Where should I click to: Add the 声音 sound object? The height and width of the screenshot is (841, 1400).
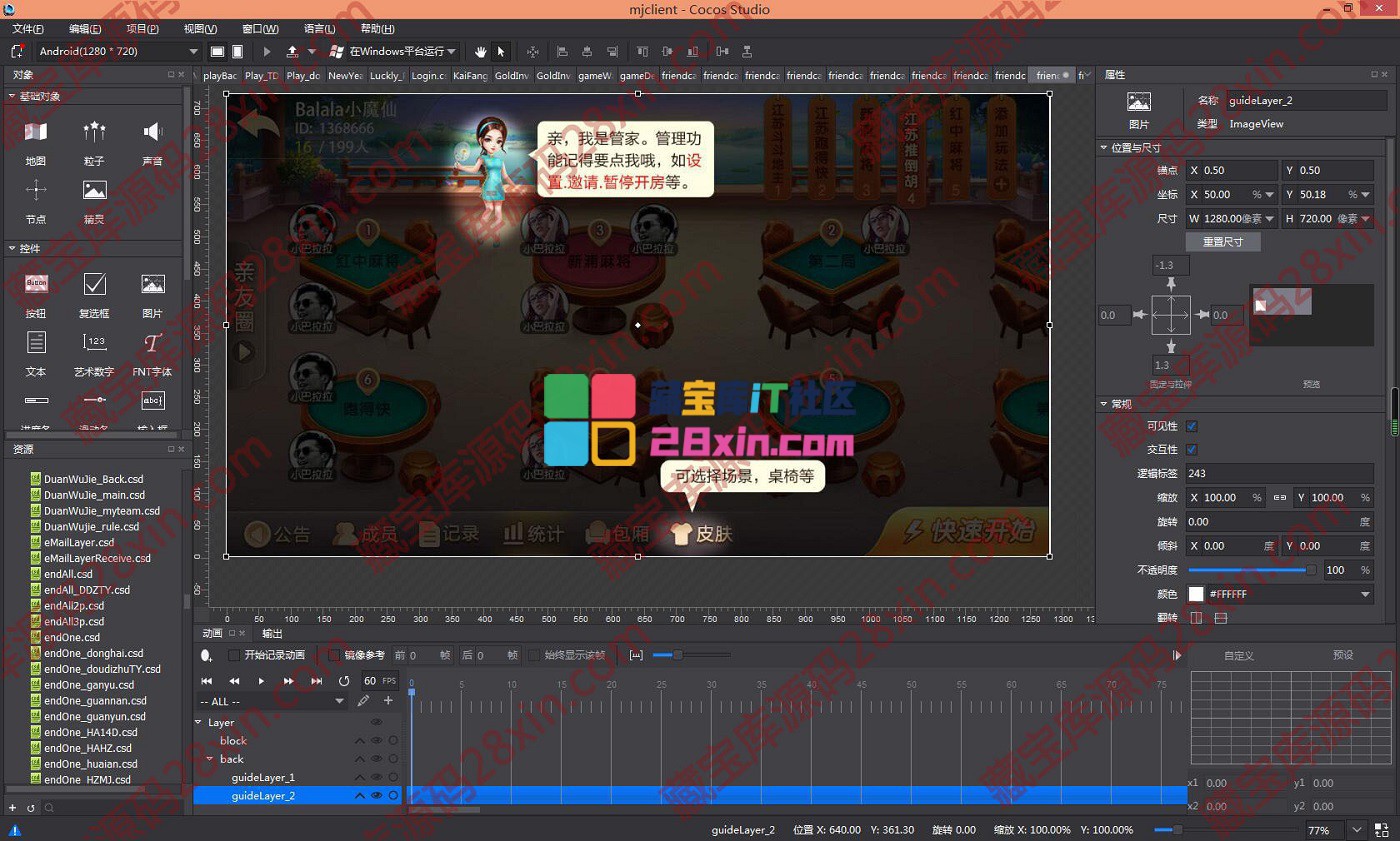pyautogui.click(x=152, y=143)
